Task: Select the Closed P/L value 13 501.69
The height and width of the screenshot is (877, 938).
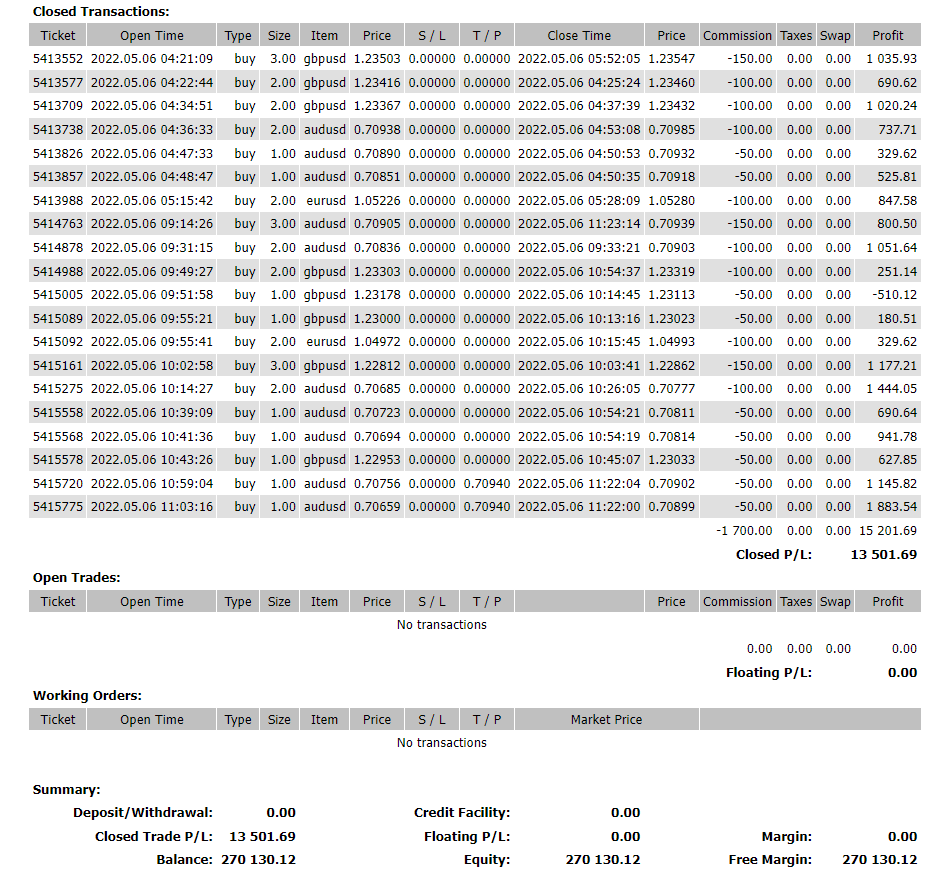Action: tap(884, 555)
